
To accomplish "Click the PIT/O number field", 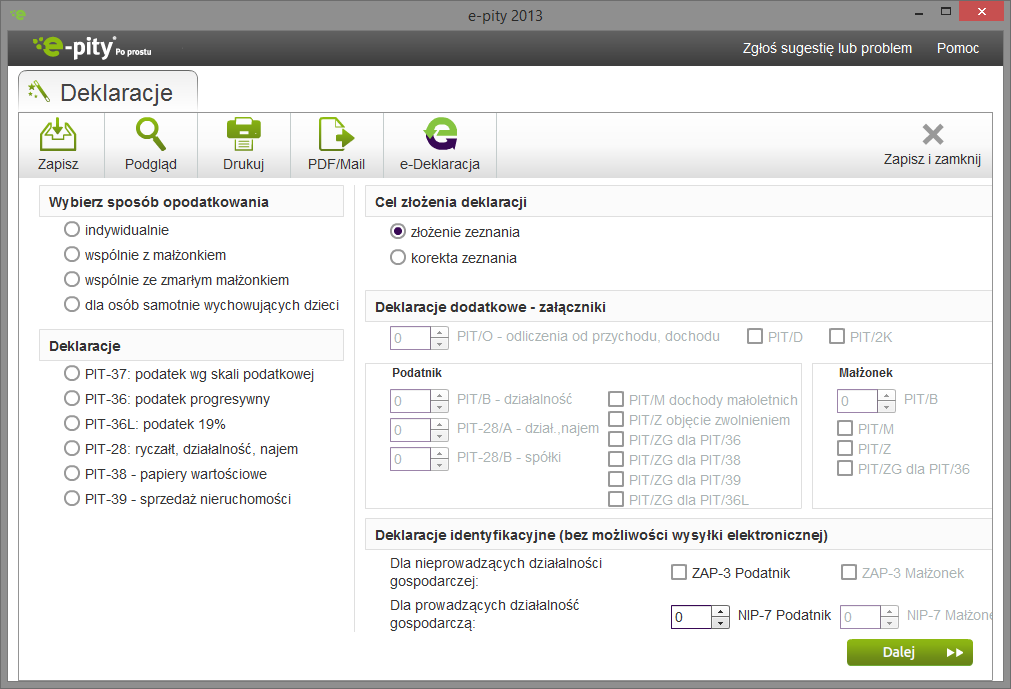I will tap(410, 338).
